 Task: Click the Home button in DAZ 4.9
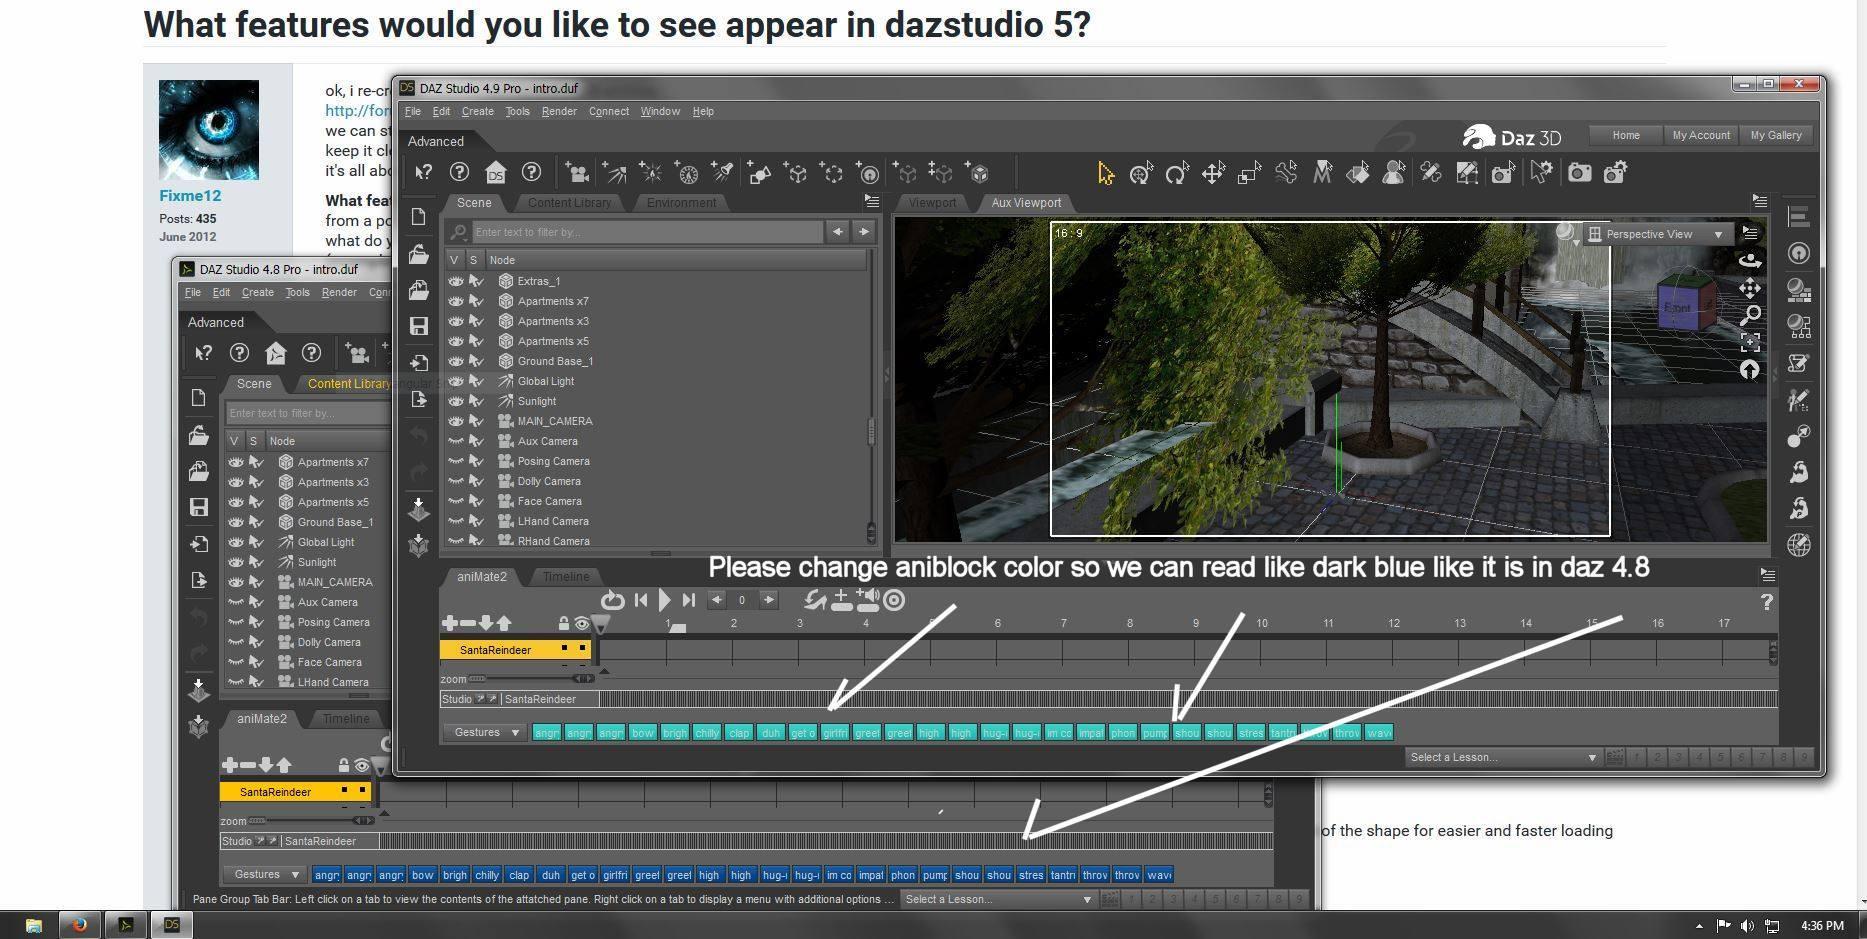point(1626,135)
